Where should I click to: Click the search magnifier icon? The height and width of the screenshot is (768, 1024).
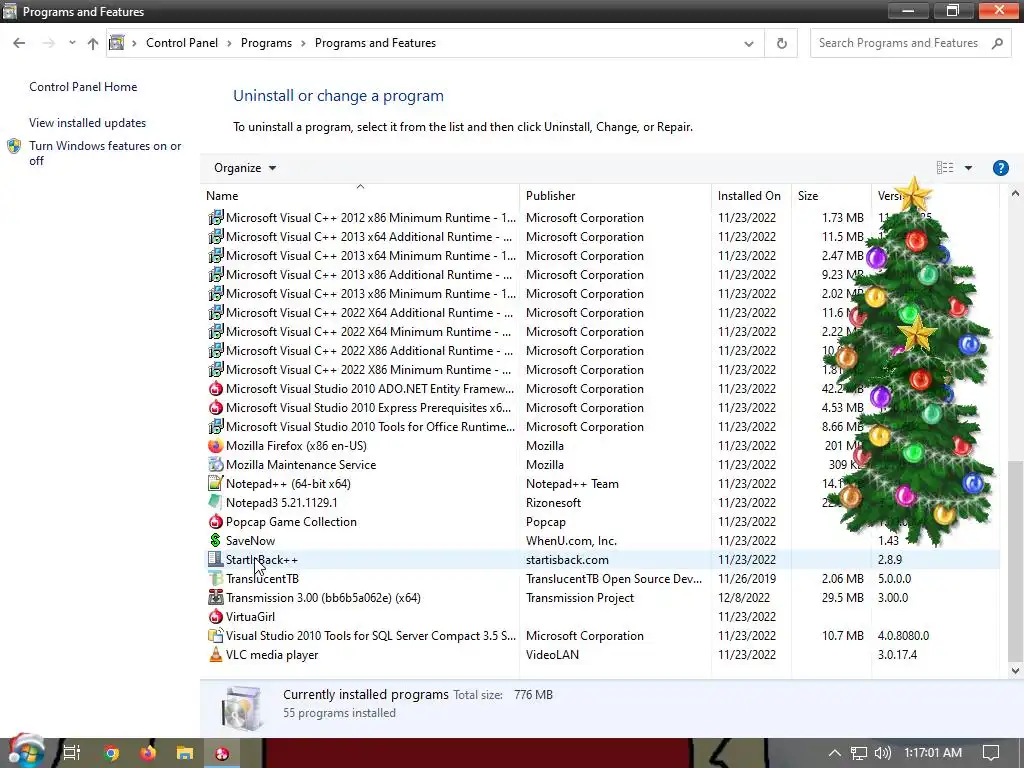point(997,43)
